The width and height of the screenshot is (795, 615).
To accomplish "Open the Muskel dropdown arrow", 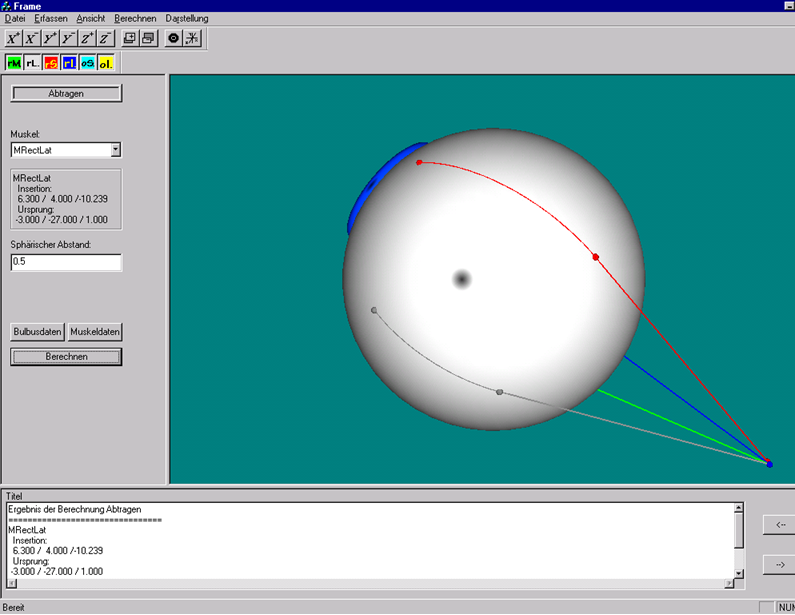I will click(x=116, y=150).
